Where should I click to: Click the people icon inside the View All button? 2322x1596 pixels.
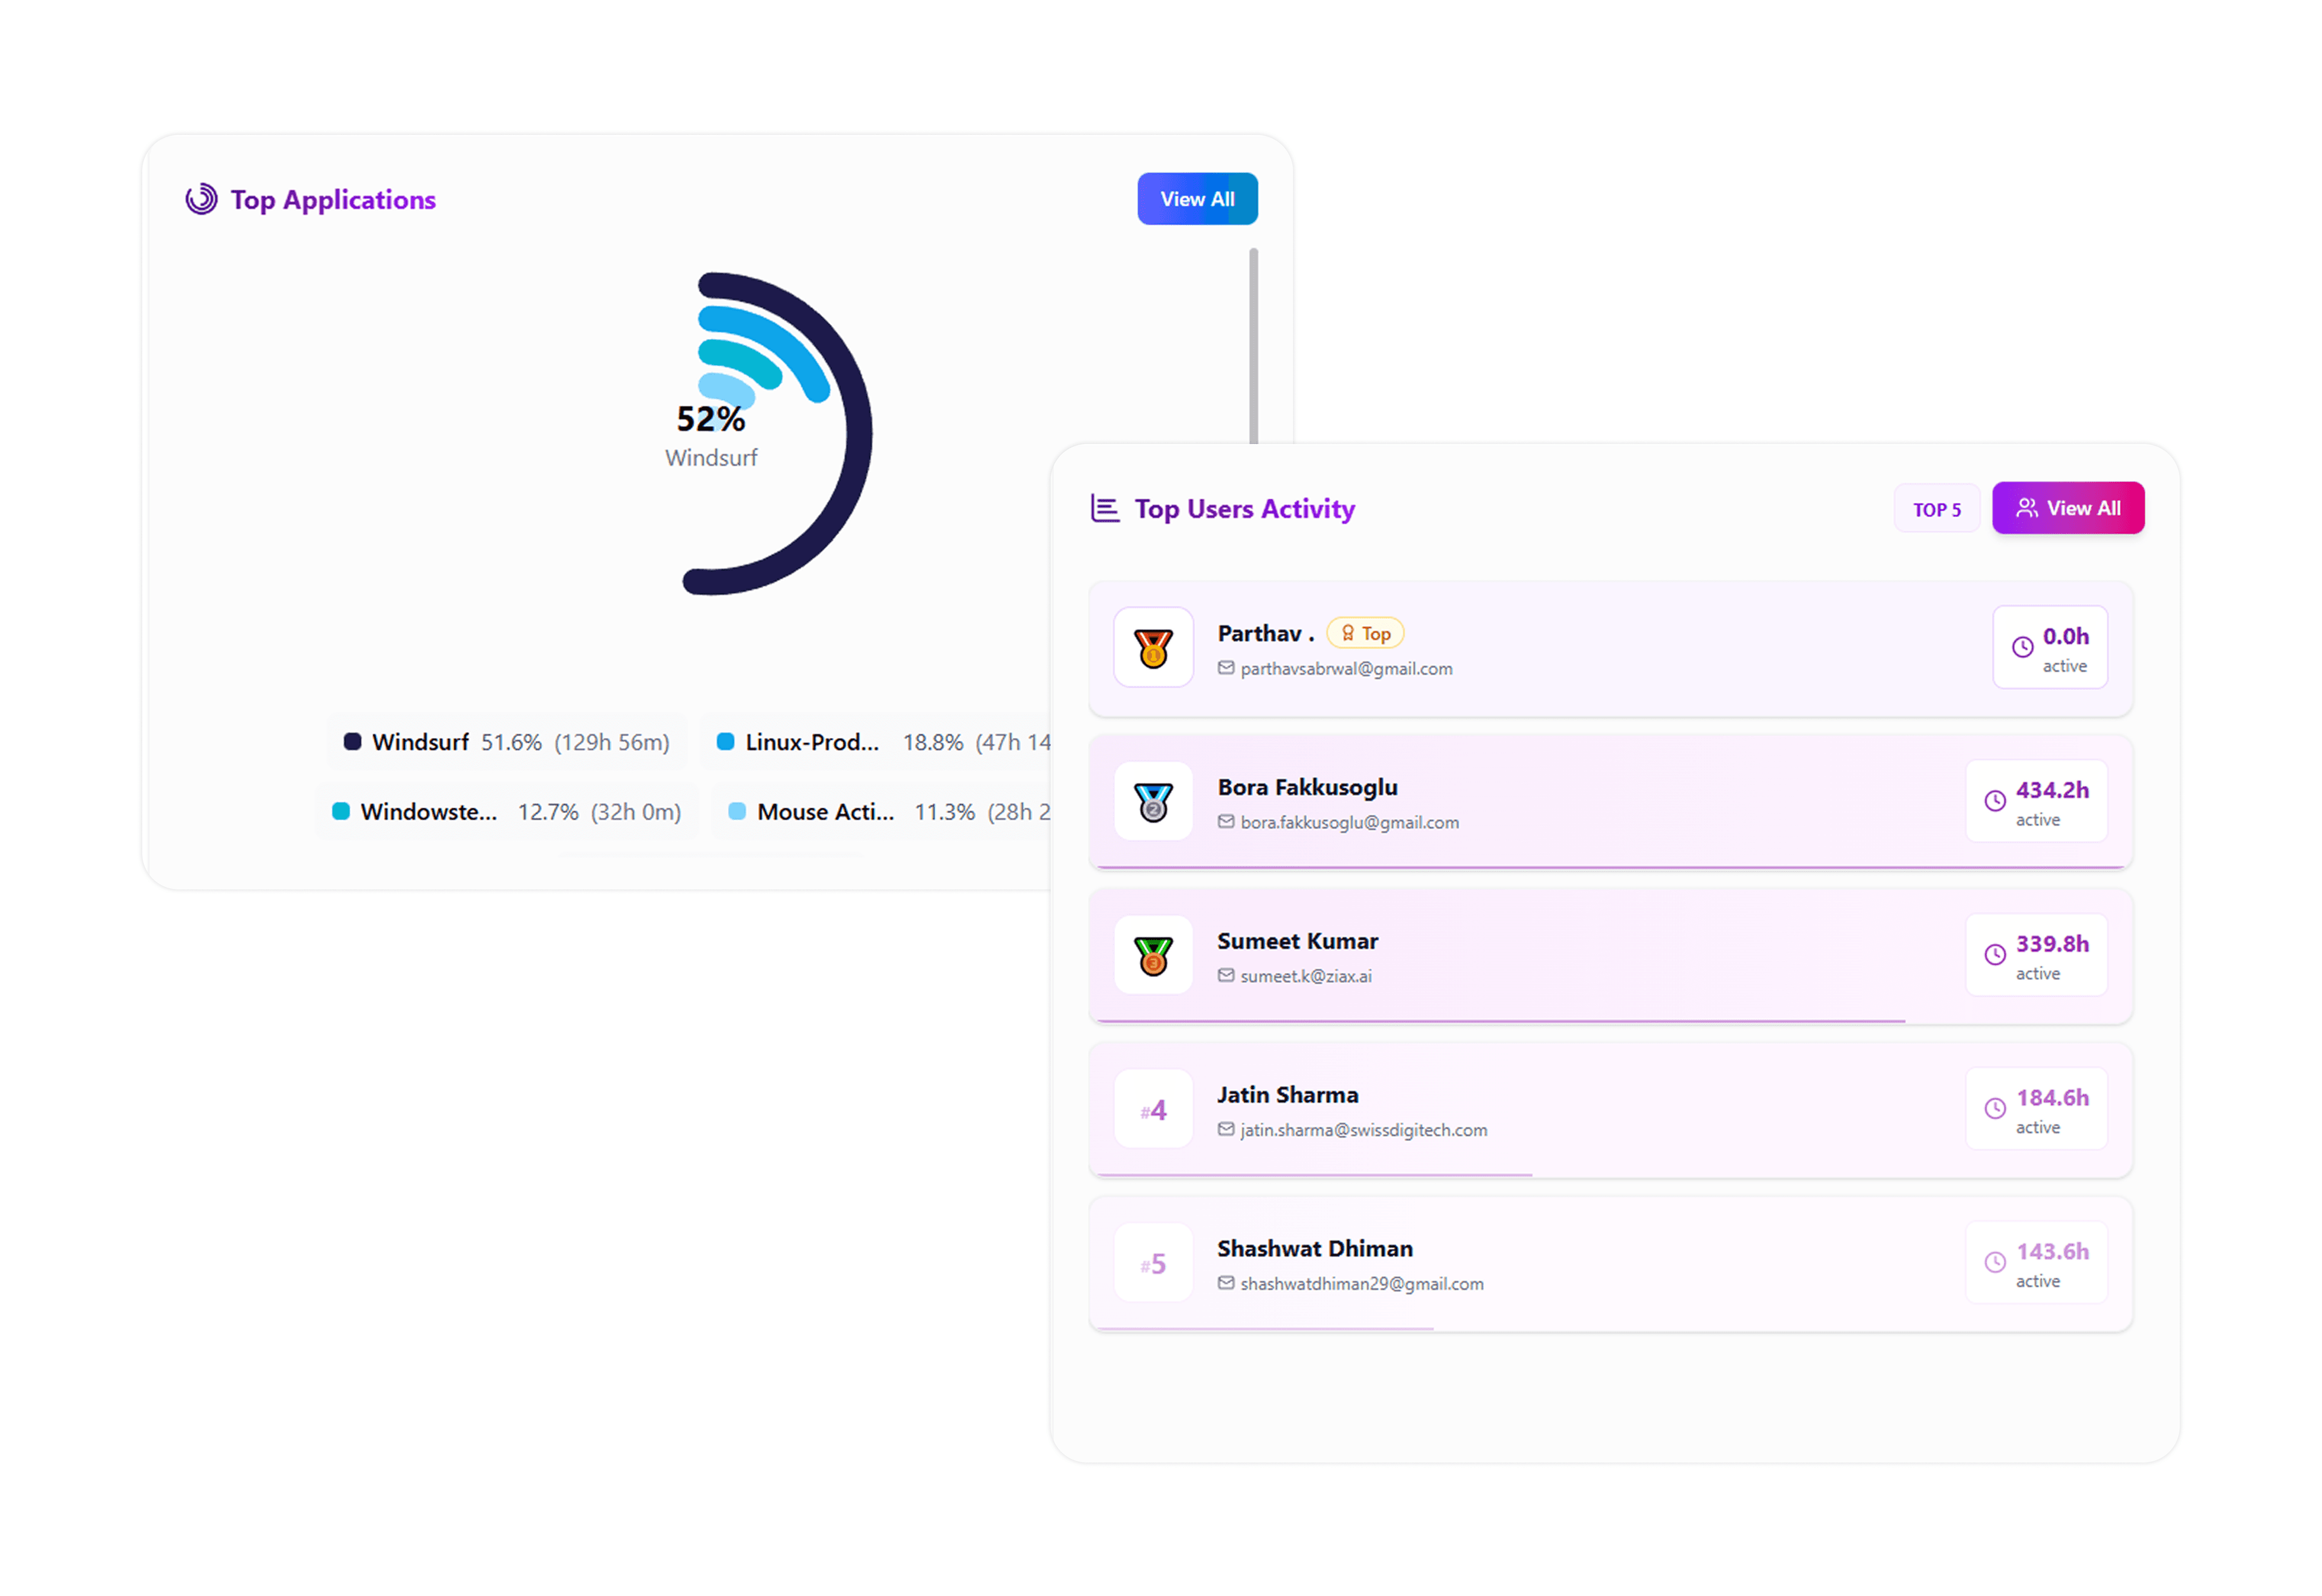click(x=2026, y=507)
